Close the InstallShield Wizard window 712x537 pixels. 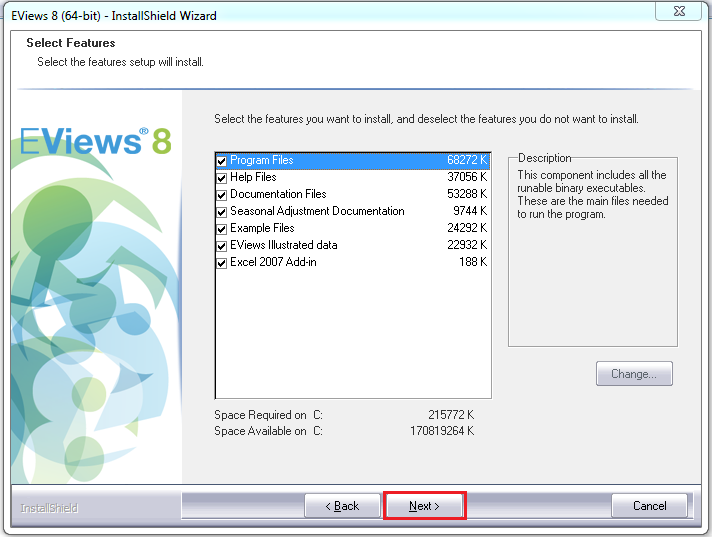[679, 11]
